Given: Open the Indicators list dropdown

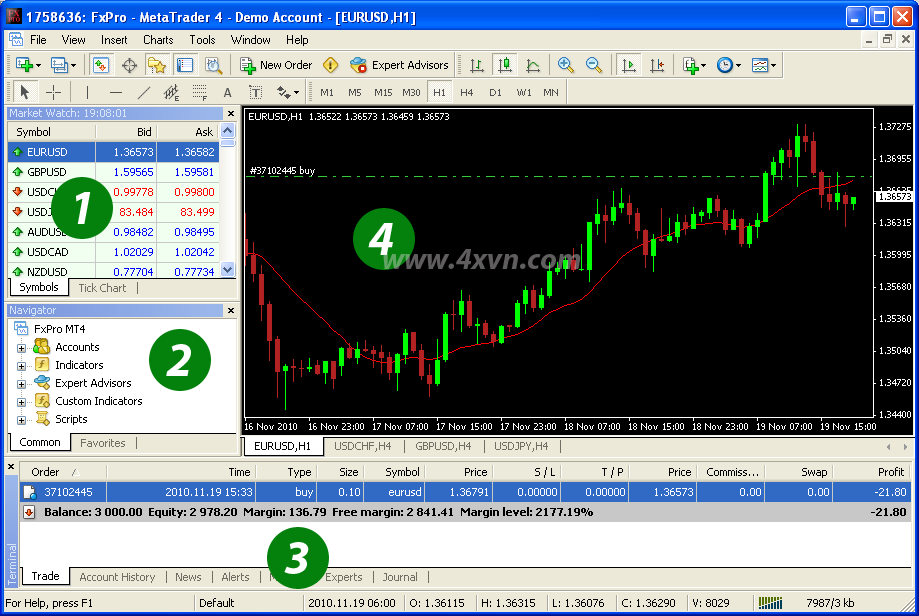Looking at the screenshot, I should pos(695,65).
